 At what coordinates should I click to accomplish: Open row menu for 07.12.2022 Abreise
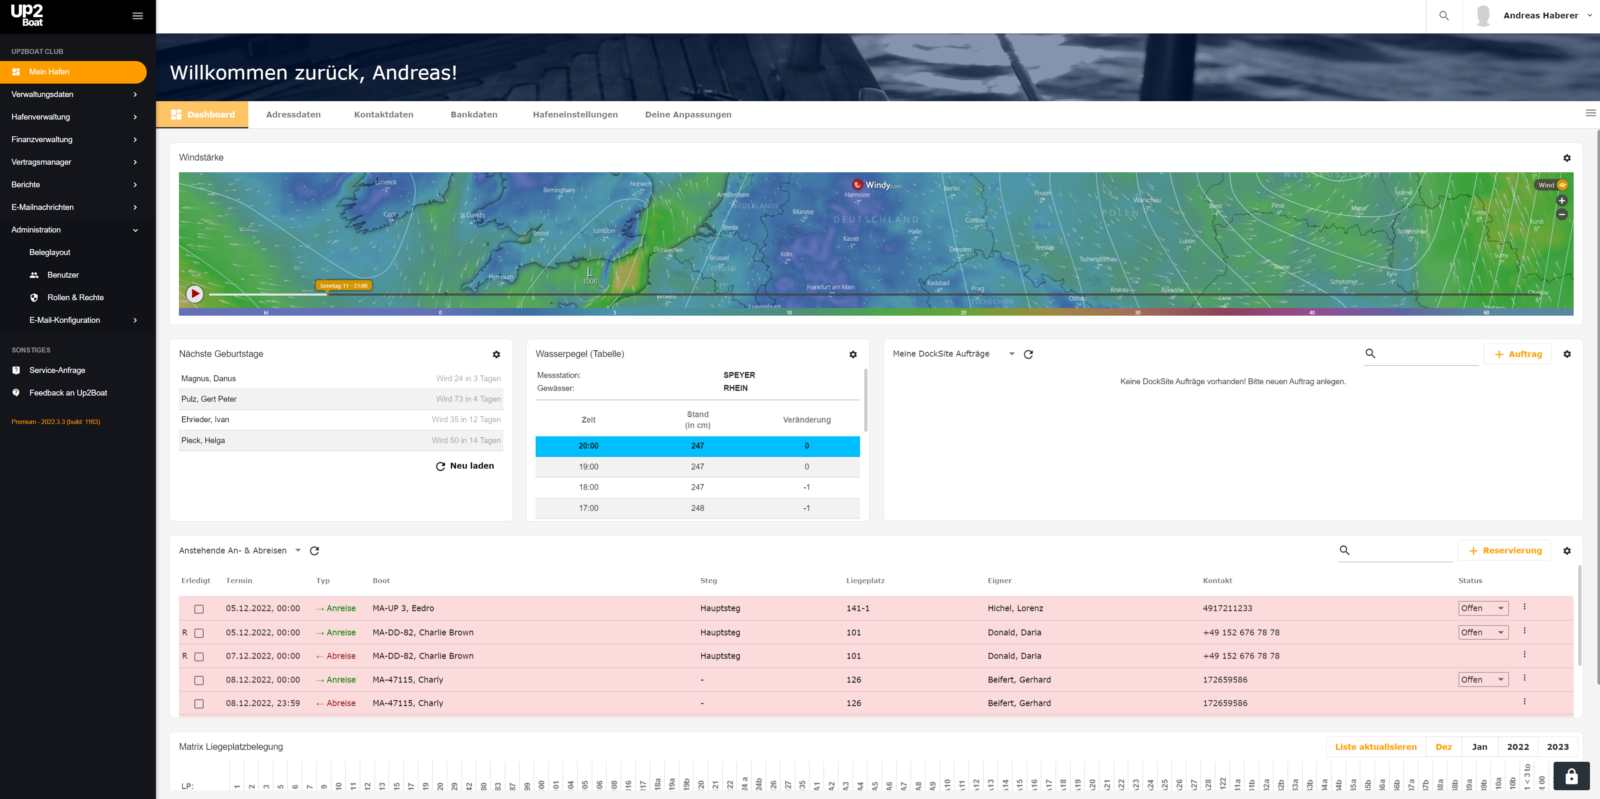(1525, 655)
